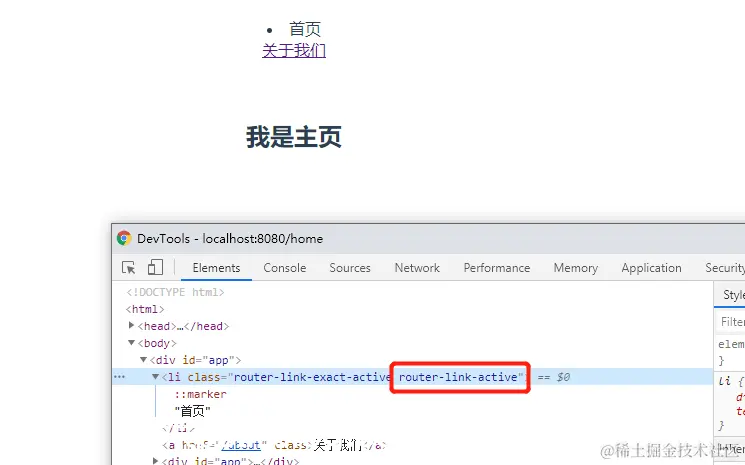Click the router-link-active class value
The image size is (745, 465).
458,377
